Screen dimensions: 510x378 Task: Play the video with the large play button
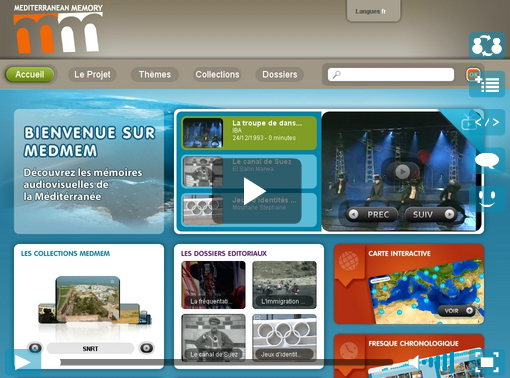[x=256, y=191]
